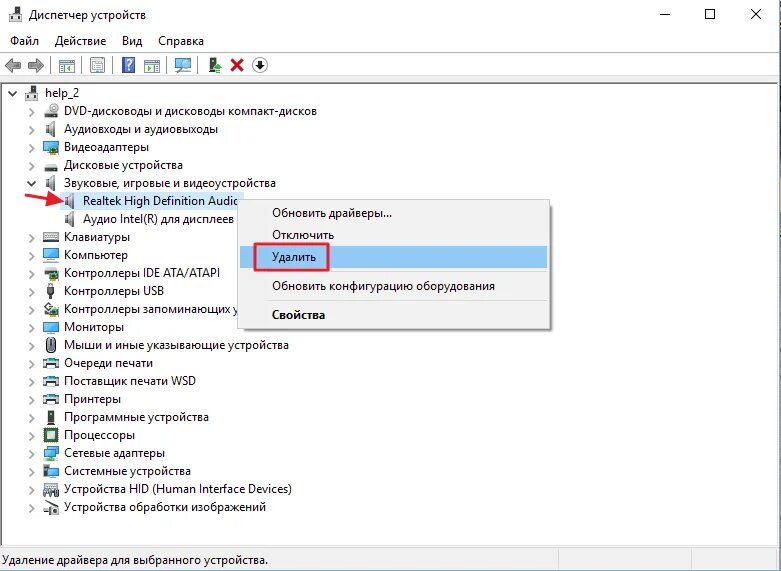
Task: Expand the Программные устройства category
Action: tap(31, 418)
